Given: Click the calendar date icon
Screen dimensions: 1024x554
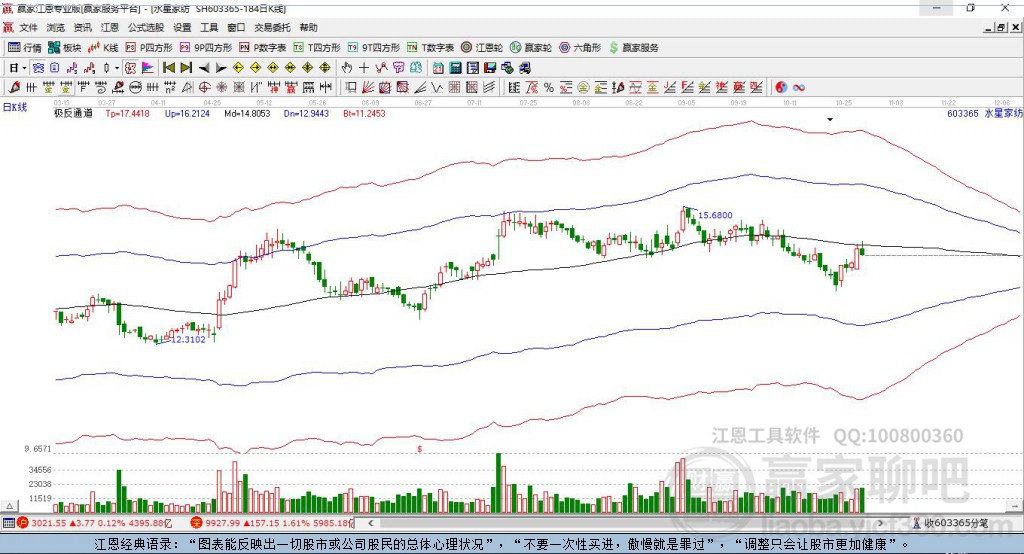Looking at the screenshot, I should coord(438,68).
